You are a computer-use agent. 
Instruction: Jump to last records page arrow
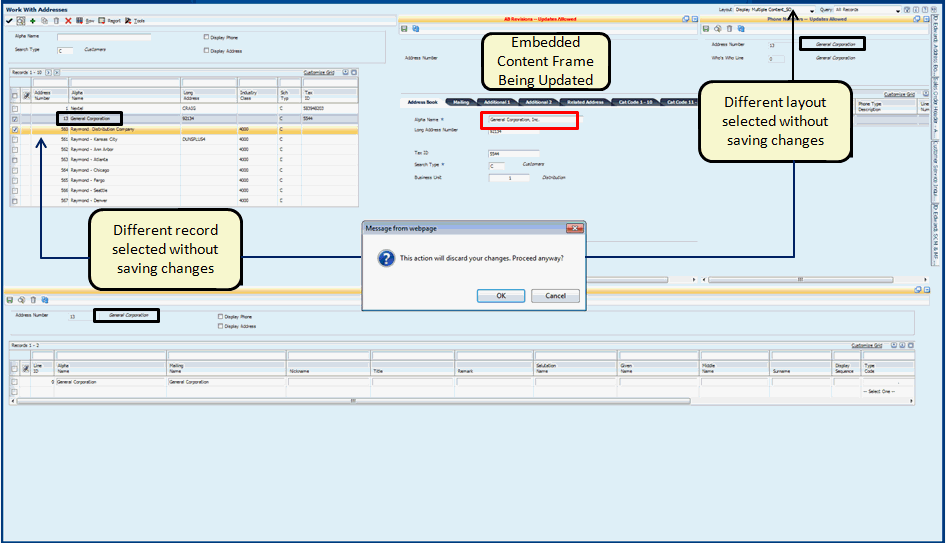pos(57,72)
